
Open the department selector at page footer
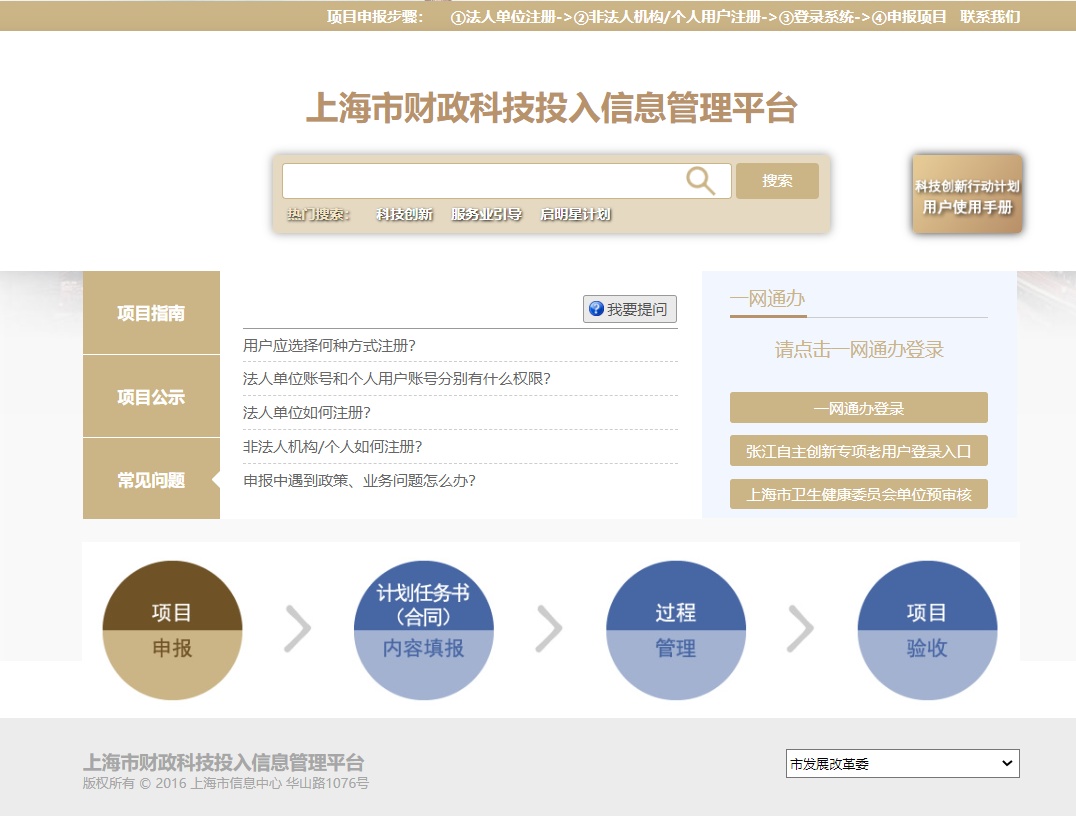pos(900,763)
